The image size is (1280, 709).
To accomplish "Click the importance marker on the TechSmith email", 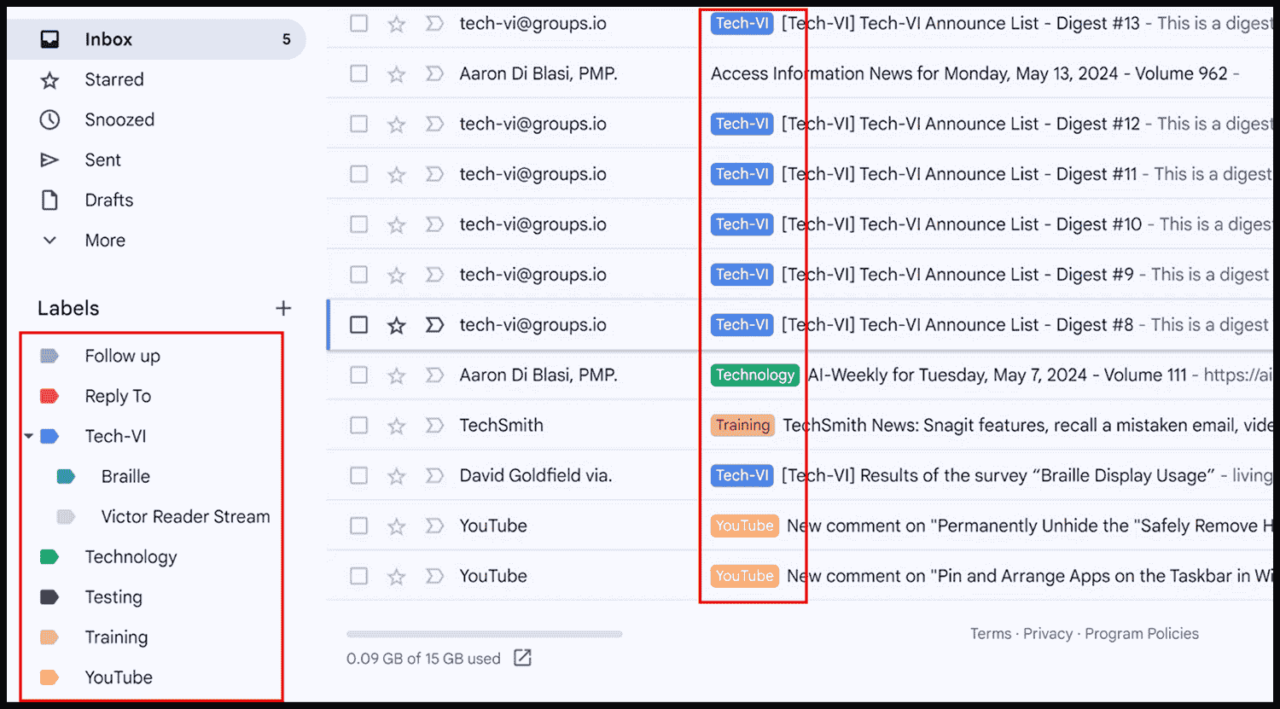I will [434, 425].
